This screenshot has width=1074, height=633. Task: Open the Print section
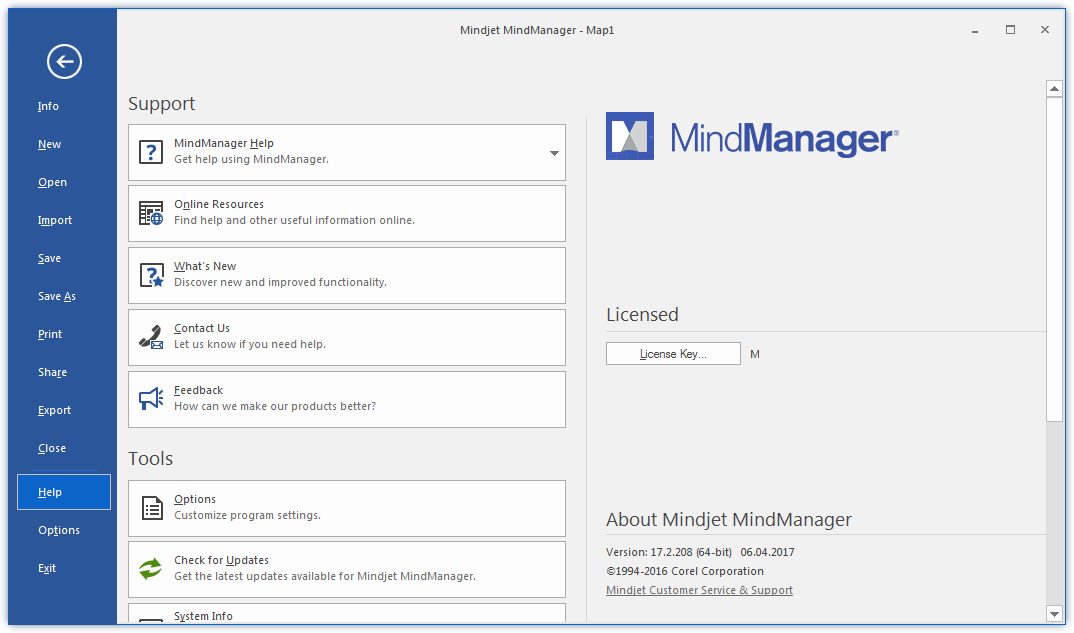coord(50,334)
